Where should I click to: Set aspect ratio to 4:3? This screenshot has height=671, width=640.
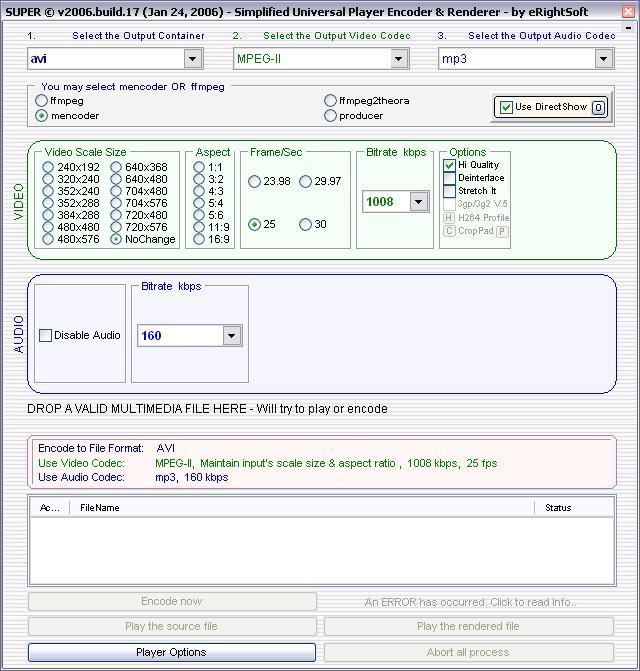pyautogui.click(x=199, y=191)
